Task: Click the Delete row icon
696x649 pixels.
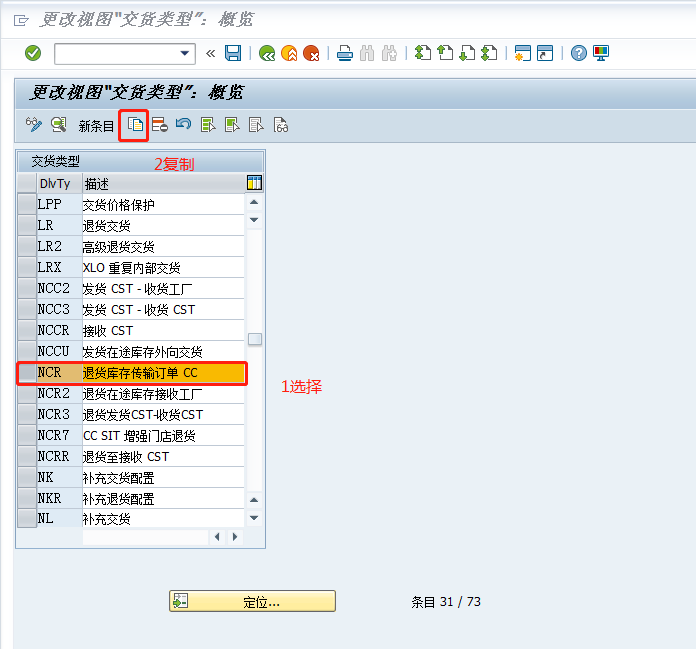Action: (x=160, y=125)
